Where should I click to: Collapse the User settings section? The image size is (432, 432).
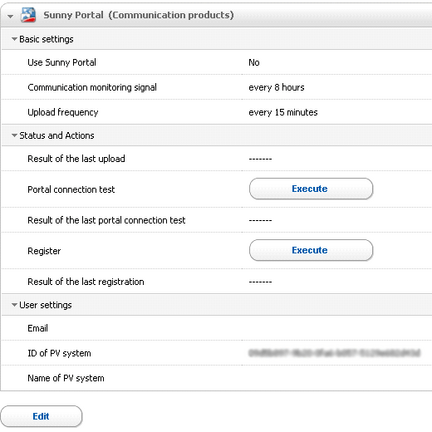click(14, 305)
